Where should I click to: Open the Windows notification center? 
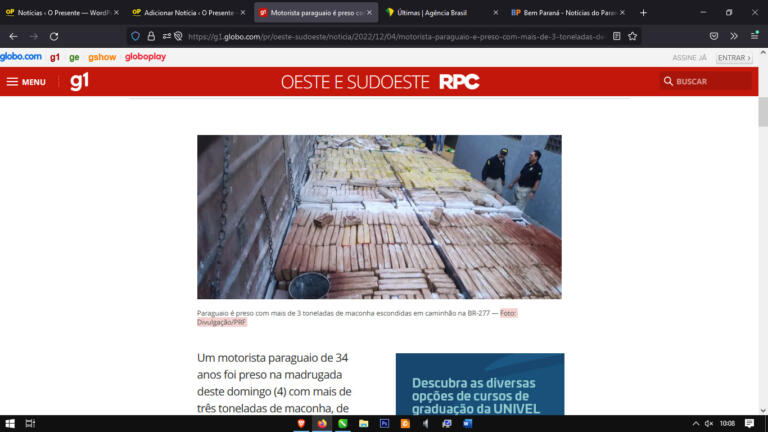(x=749, y=424)
